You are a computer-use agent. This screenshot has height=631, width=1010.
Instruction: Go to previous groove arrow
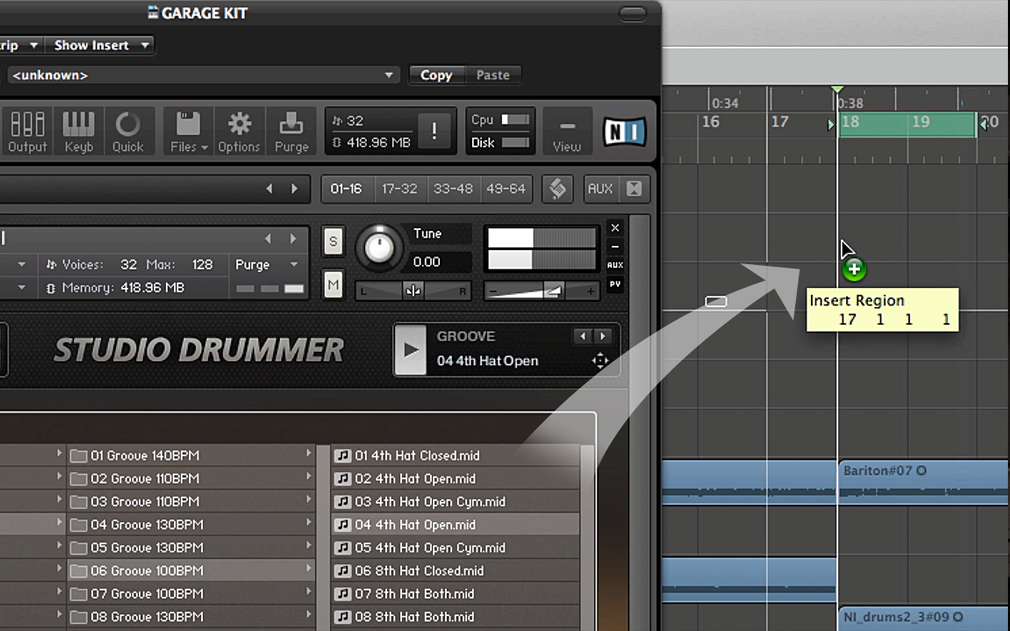(x=582, y=336)
